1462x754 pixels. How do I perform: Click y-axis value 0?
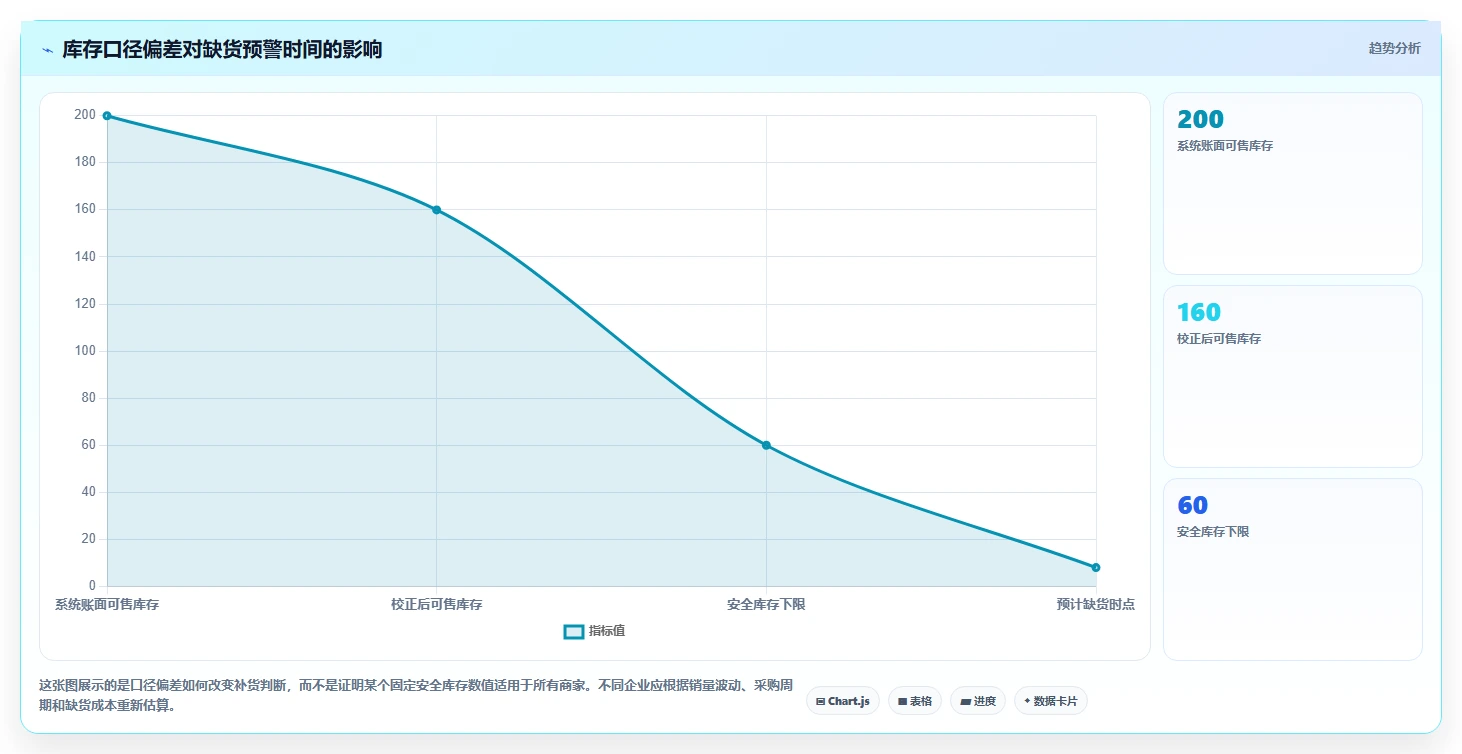tap(92, 585)
